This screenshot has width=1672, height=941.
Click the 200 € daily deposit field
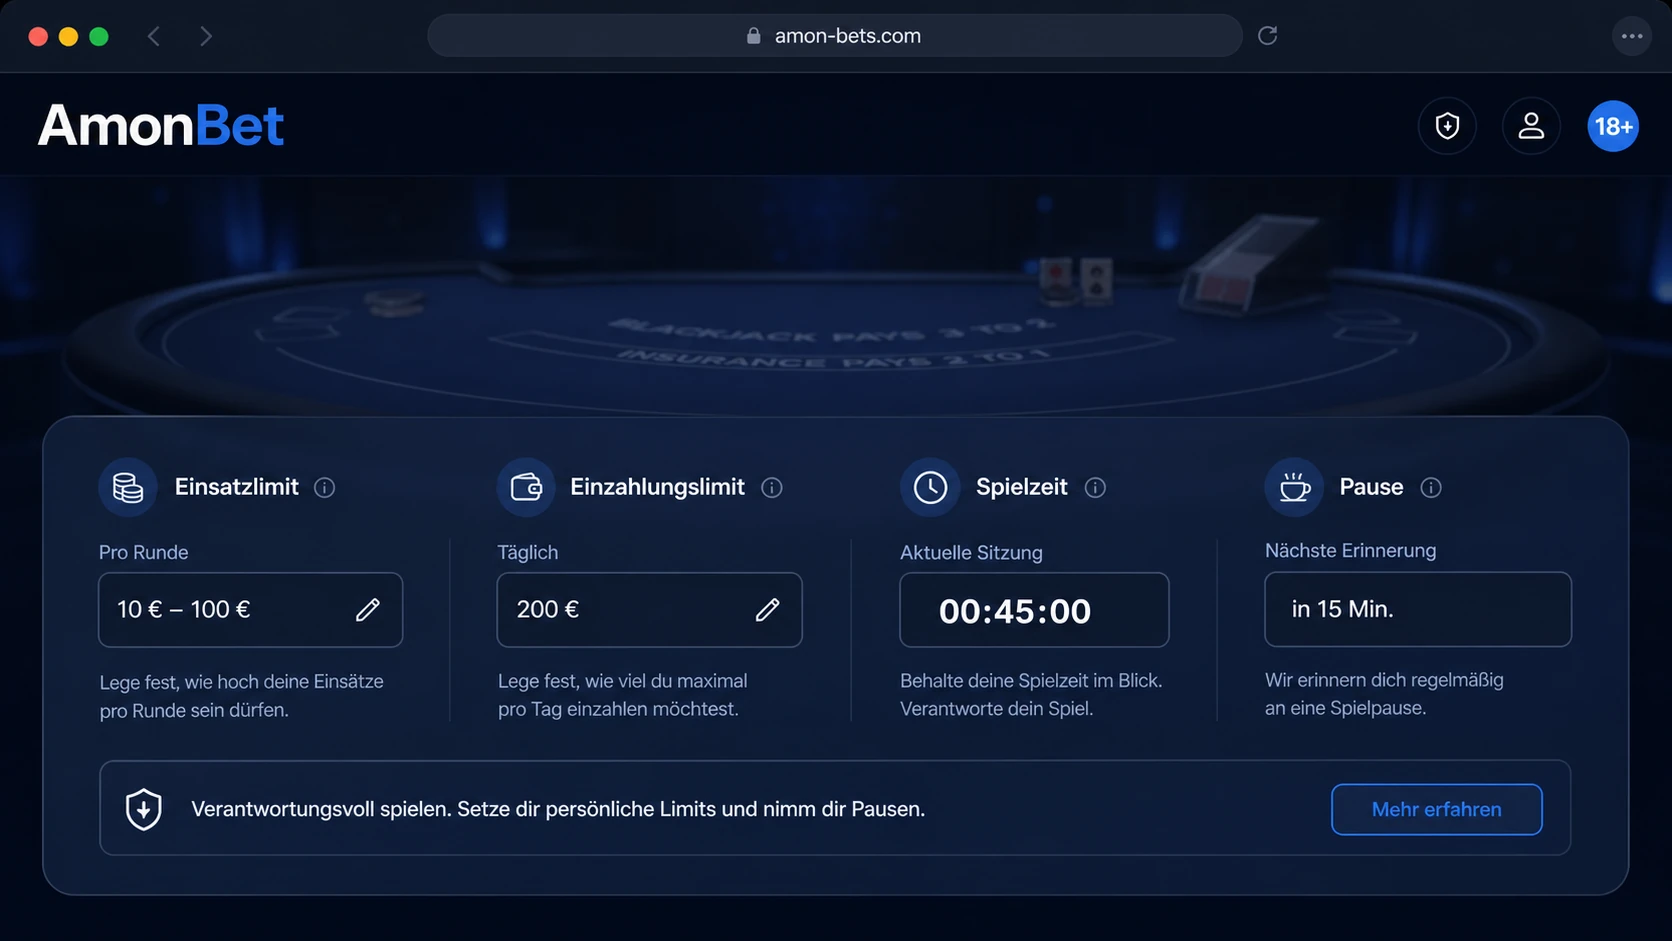click(x=650, y=610)
